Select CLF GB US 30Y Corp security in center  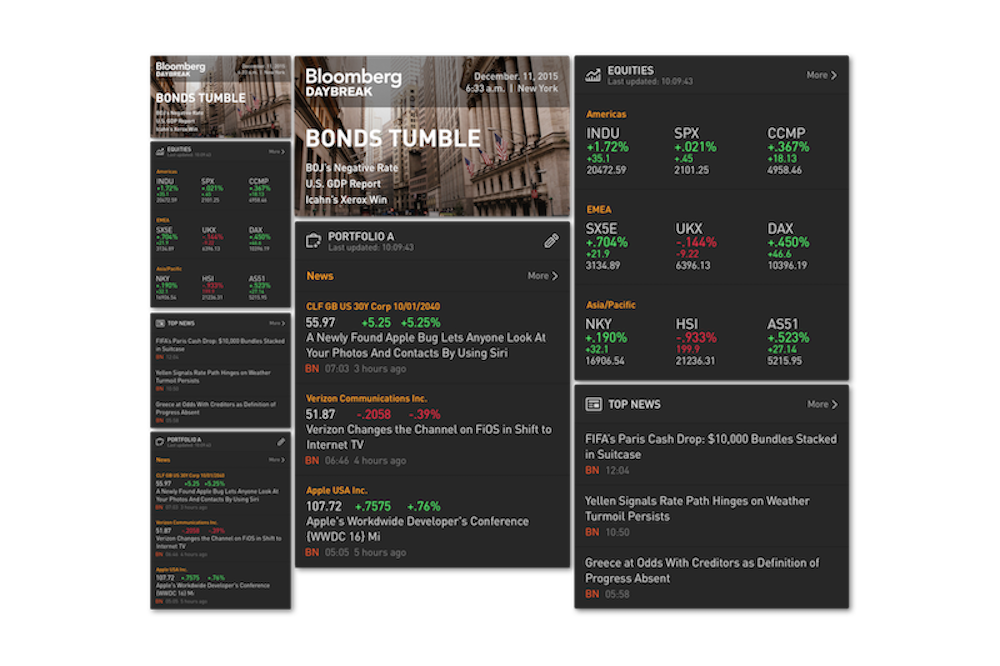pyautogui.click(x=372, y=306)
